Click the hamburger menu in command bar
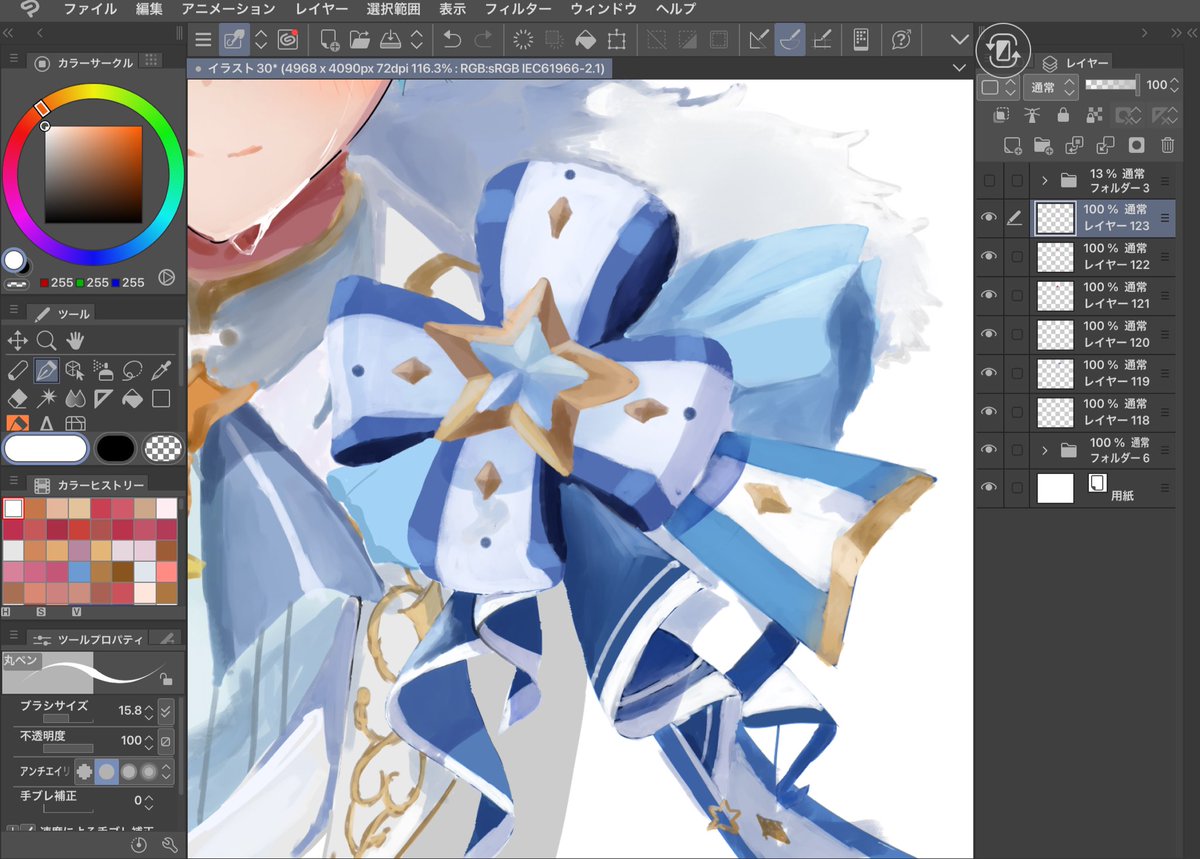Image resolution: width=1200 pixels, height=859 pixels. tap(203, 39)
